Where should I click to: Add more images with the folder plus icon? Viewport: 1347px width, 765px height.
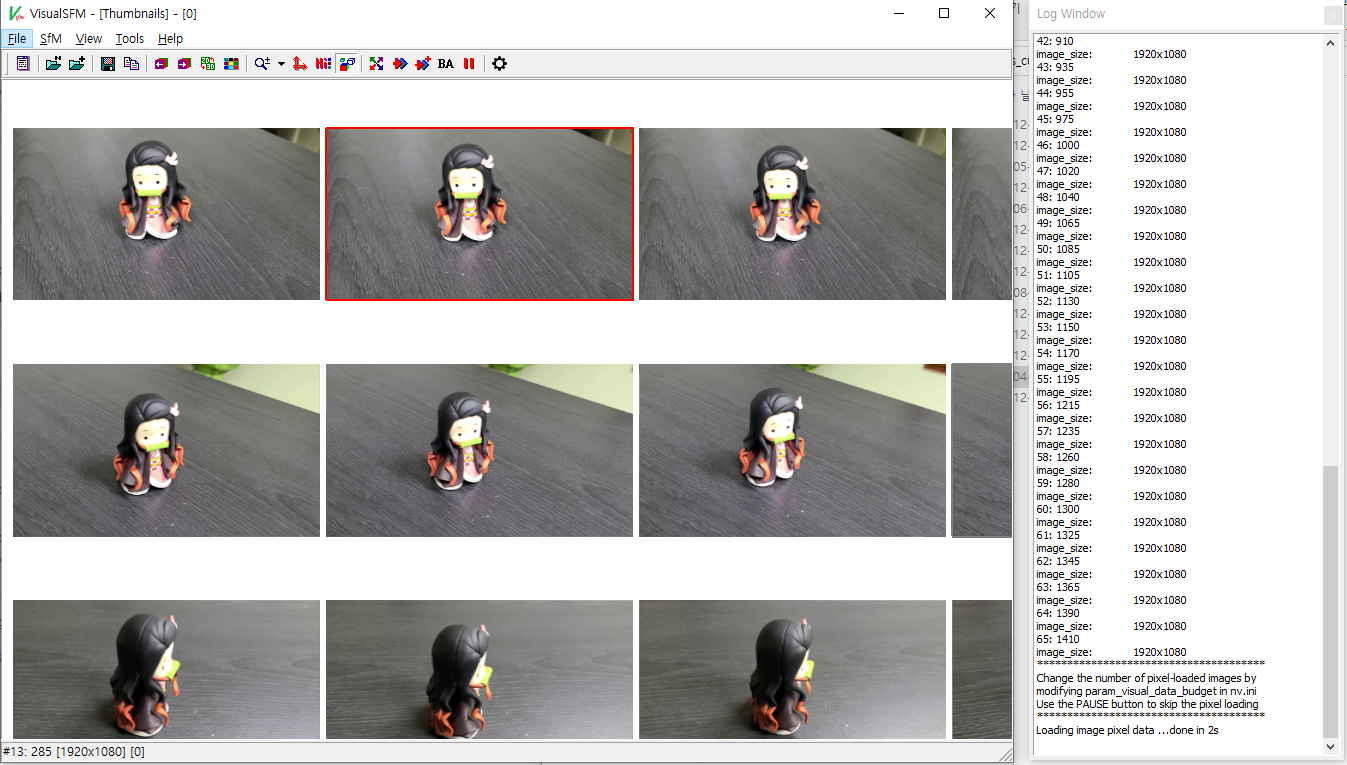pos(77,63)
